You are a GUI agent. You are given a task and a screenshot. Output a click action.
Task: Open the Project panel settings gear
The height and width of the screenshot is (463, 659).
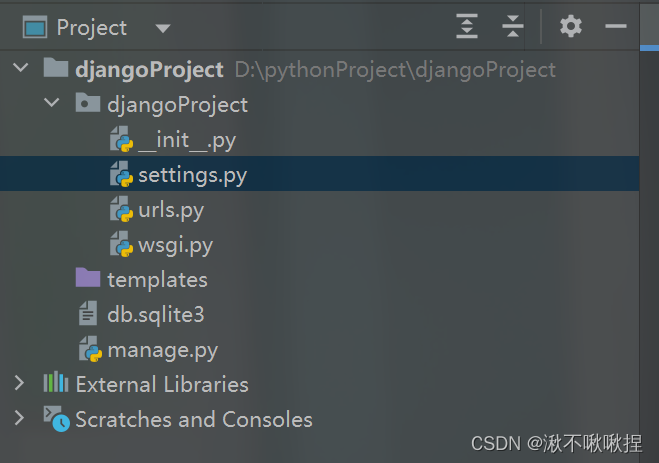(571, 27)
